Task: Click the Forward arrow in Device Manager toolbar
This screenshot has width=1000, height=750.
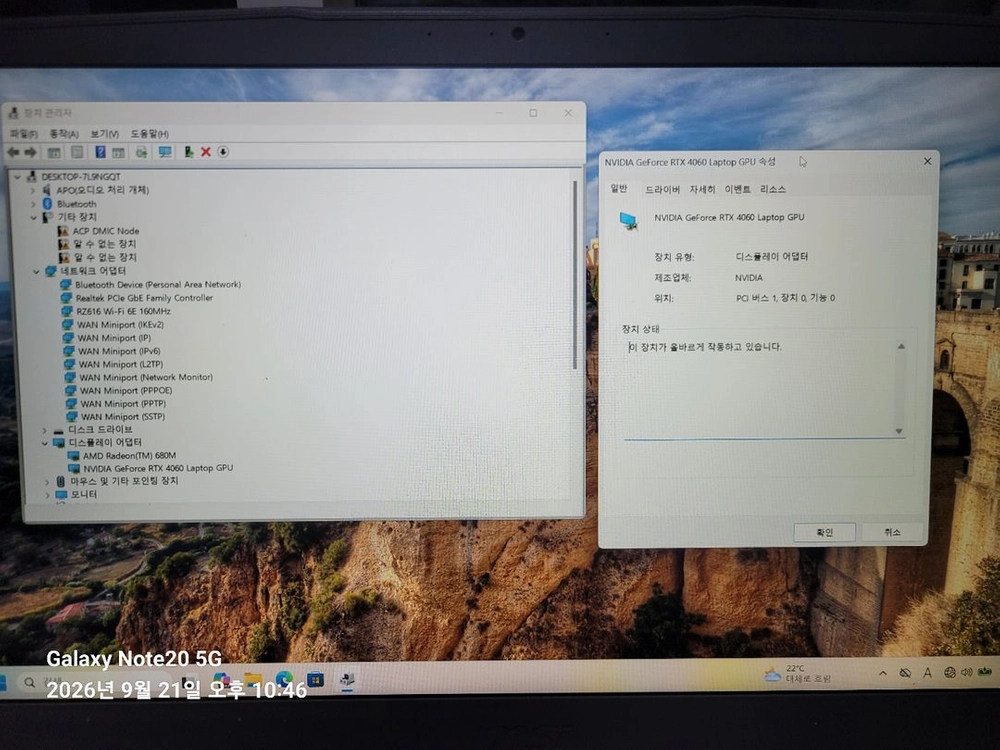Action: click(x=30, y=152)
